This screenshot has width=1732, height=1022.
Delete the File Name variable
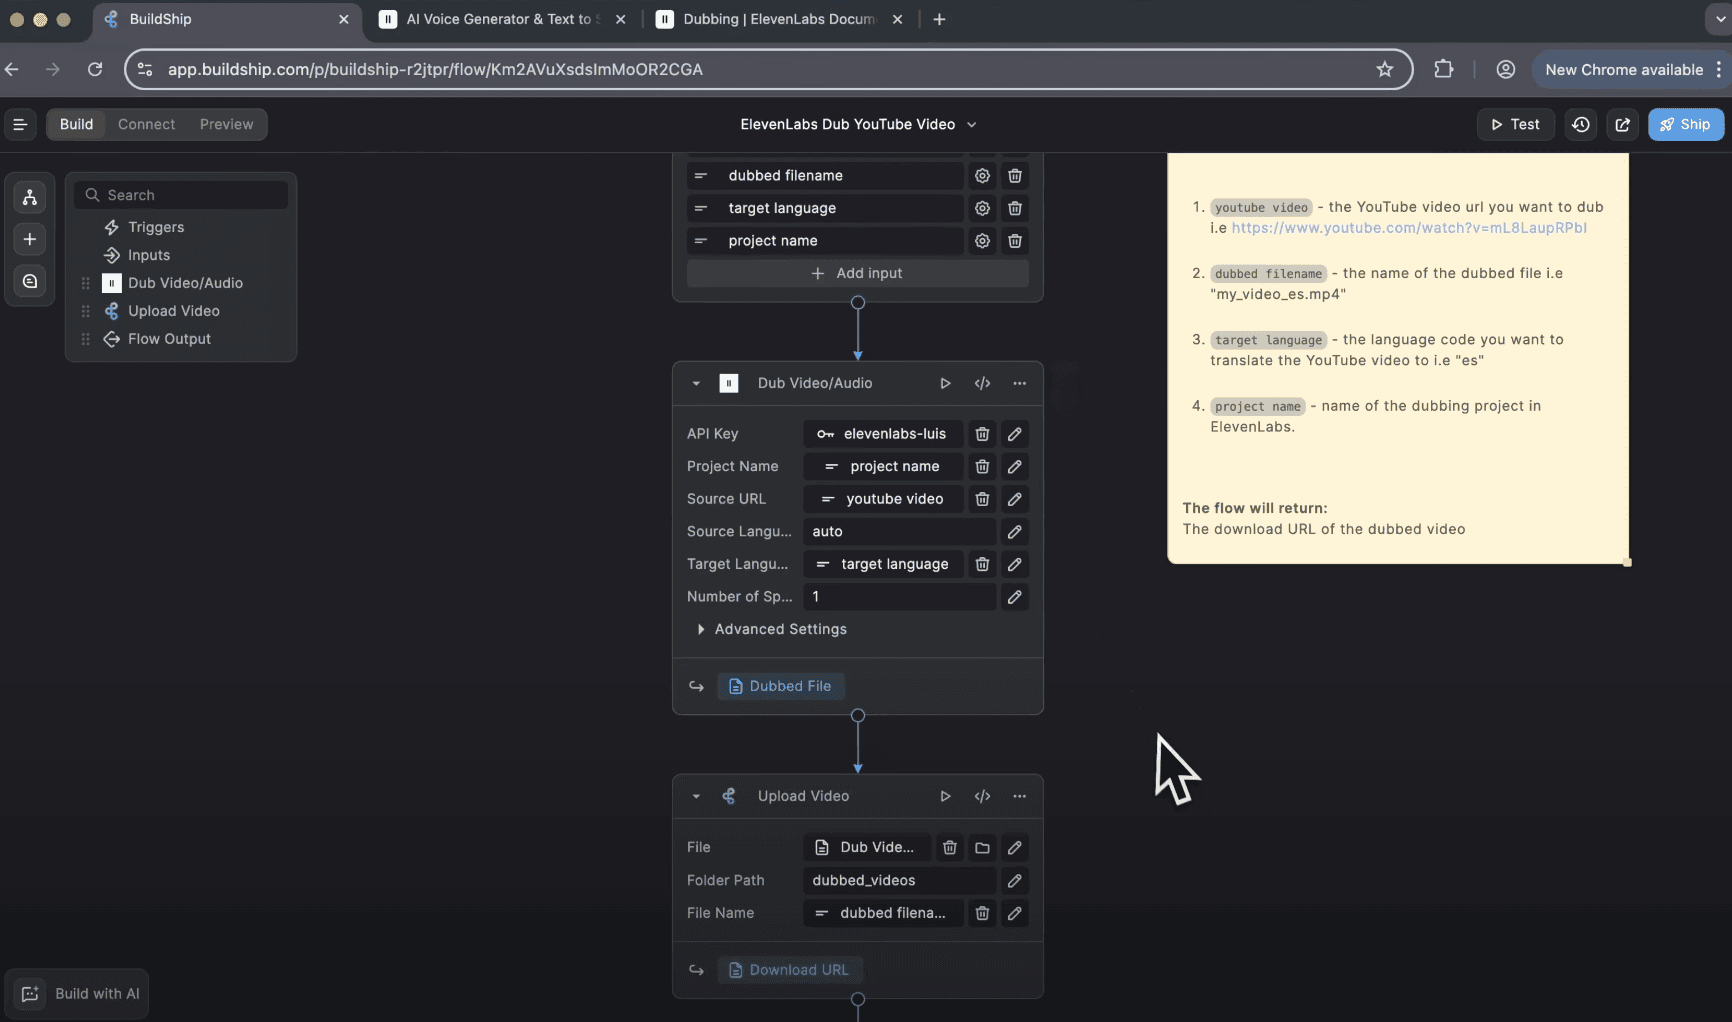pyautogui.click(x=982, y=913)
